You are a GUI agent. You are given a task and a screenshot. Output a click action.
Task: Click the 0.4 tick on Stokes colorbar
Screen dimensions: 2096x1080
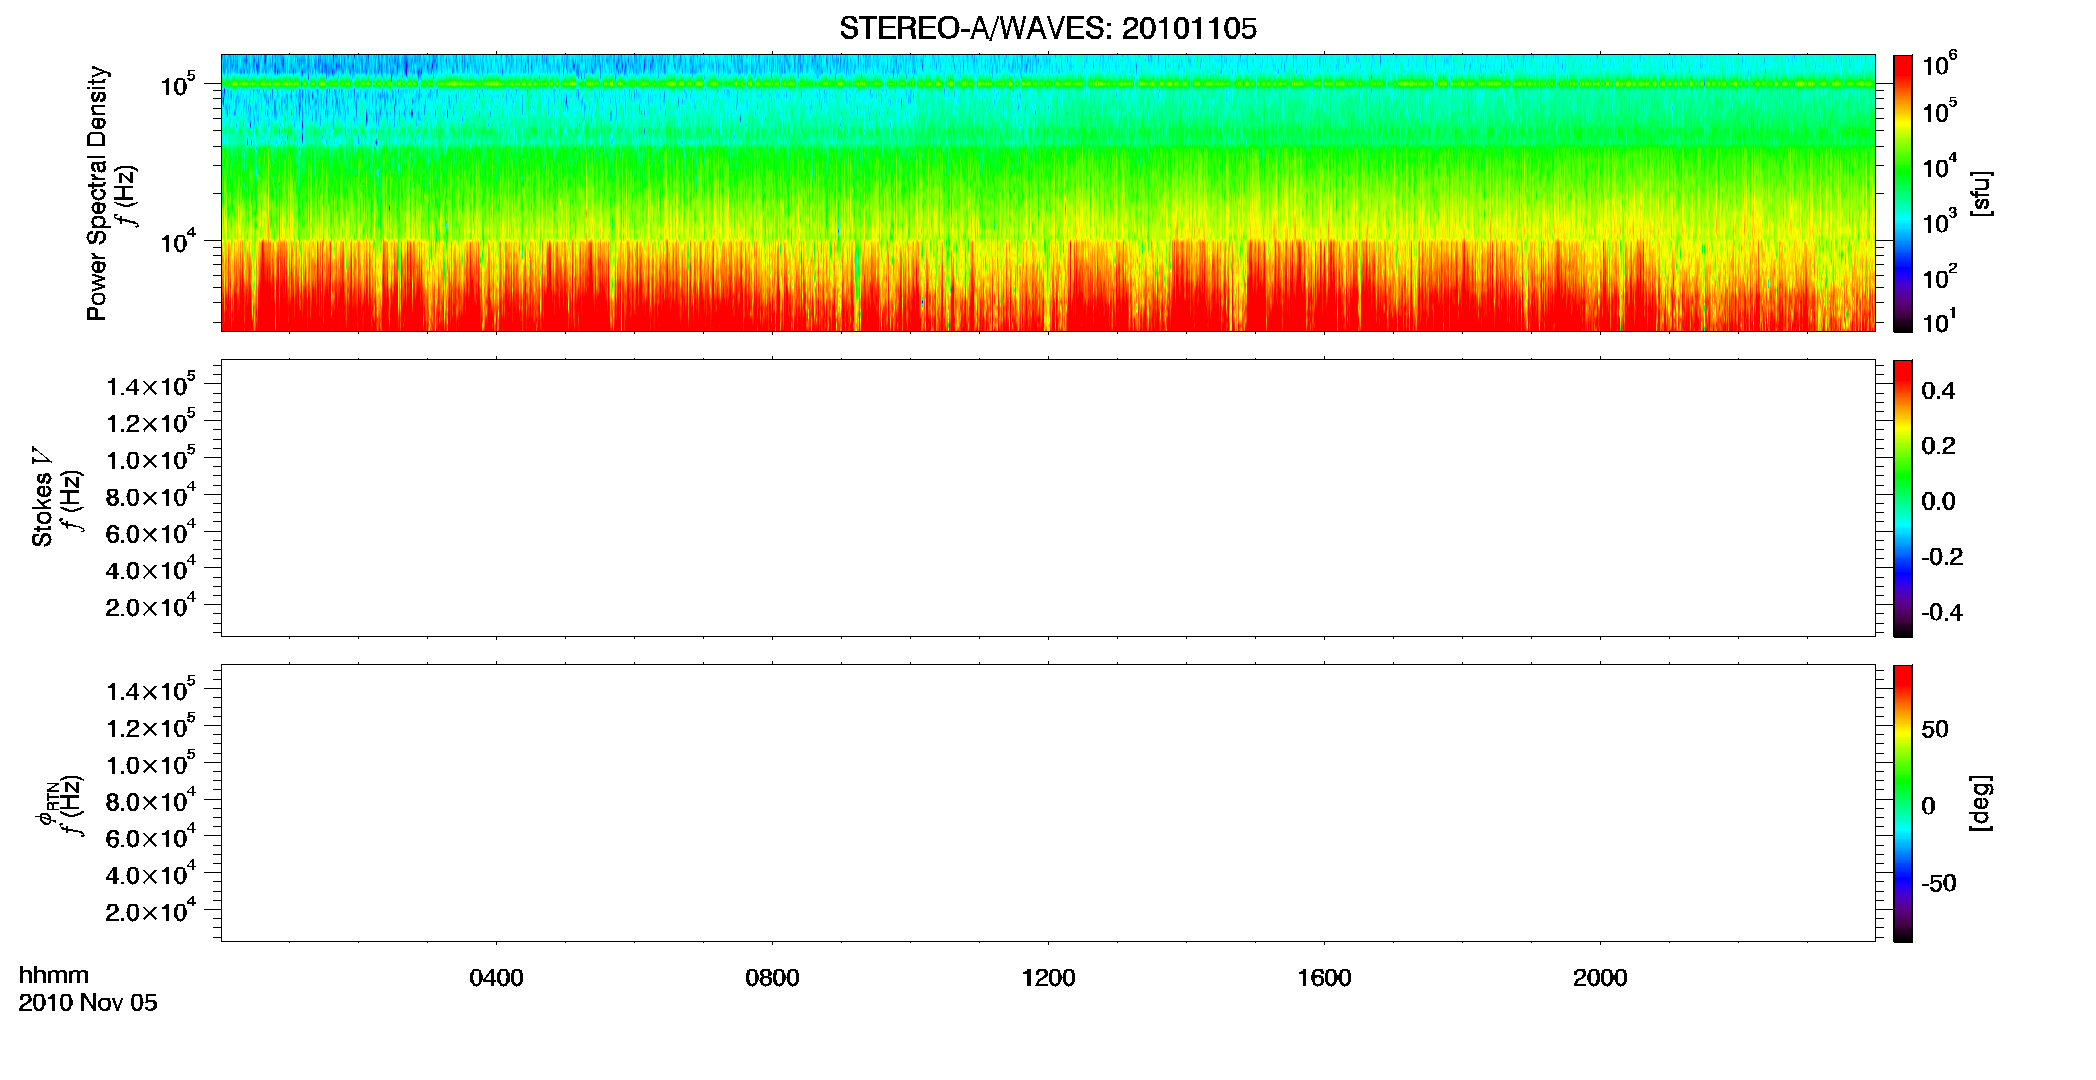[1938, 391]
